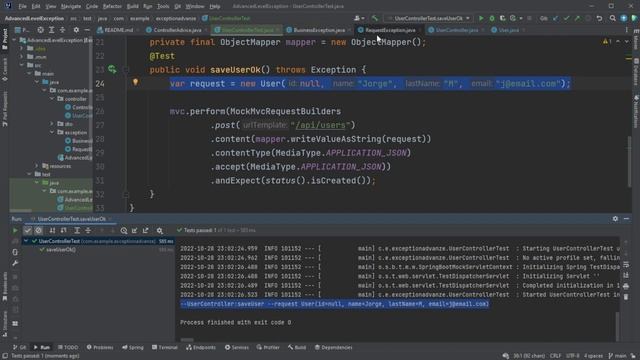Toggle the Notifications side tab on right
Image resolution: width=640 pixels, height=360 pixels.
coord(636,111)
